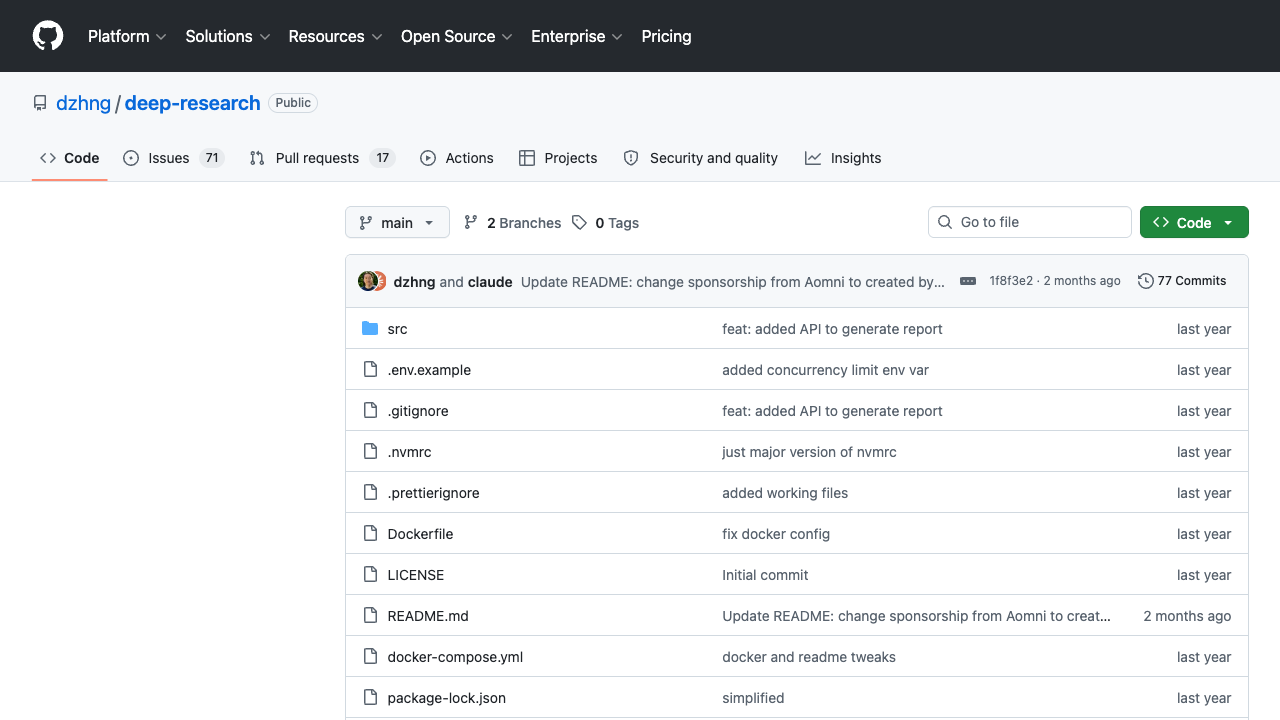Click the file icon beside .env.example
This screenshot has width=1280, height=720.
coord(370,370)
